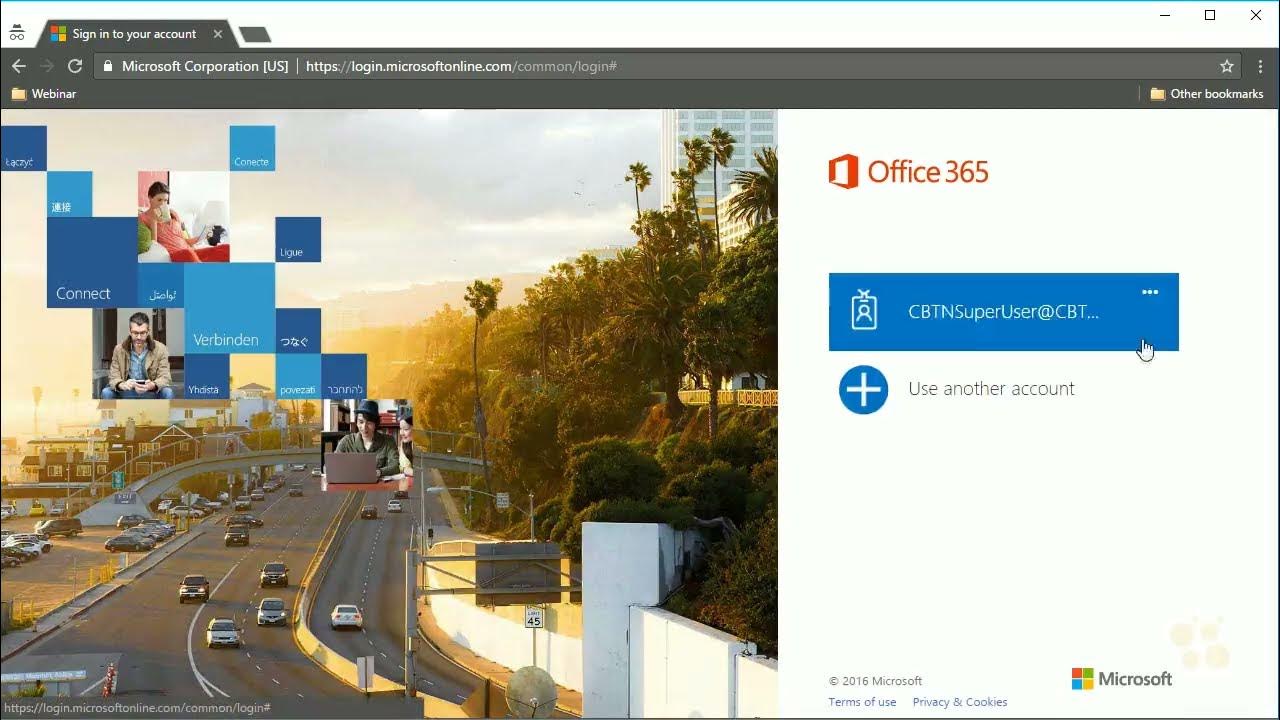Image resolution: width=1280 pixels, height=720 pixels.
Task: Bookmark this page with the star icon
Action: (x=1227, y=66)
